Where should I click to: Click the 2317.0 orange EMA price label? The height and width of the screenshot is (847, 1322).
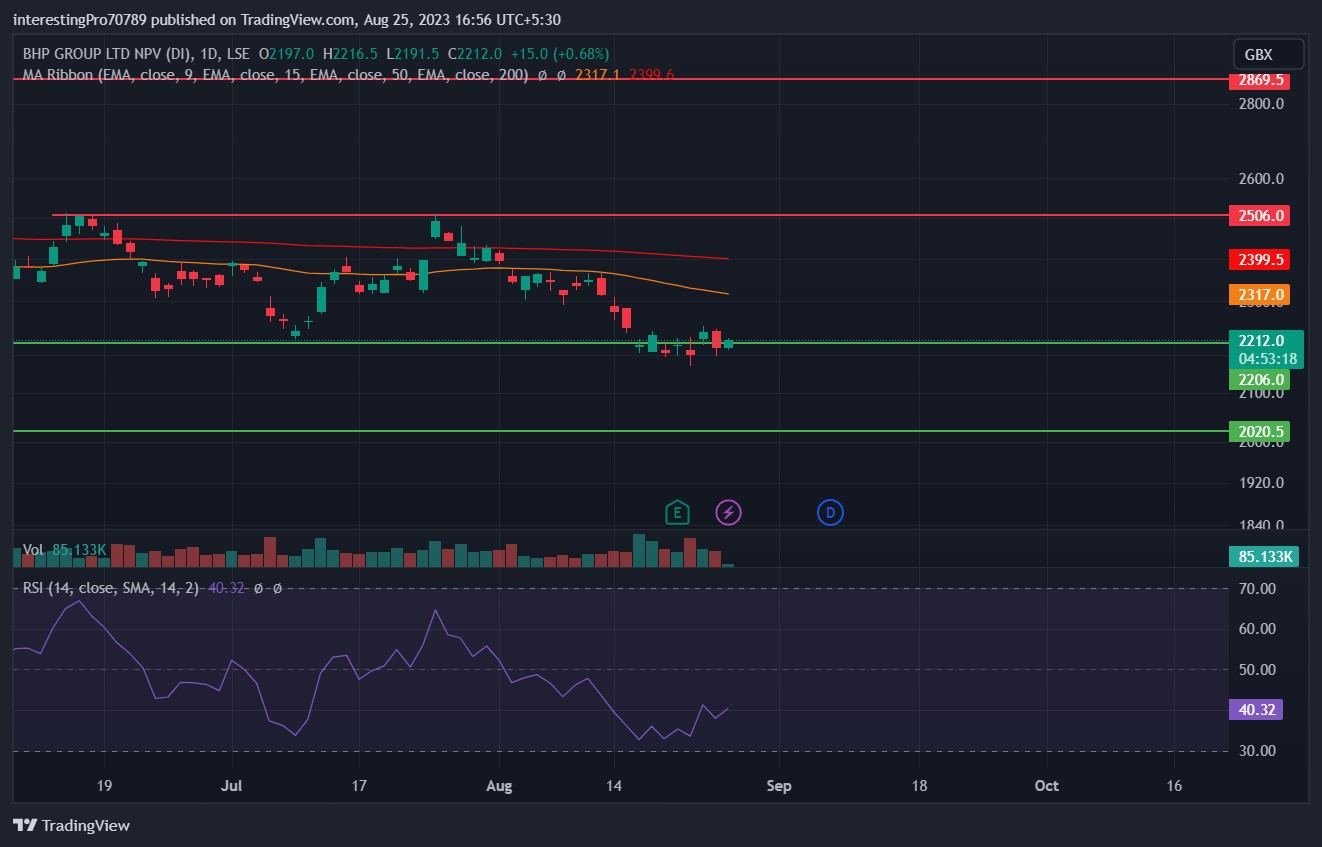[x=1260, y=294]
